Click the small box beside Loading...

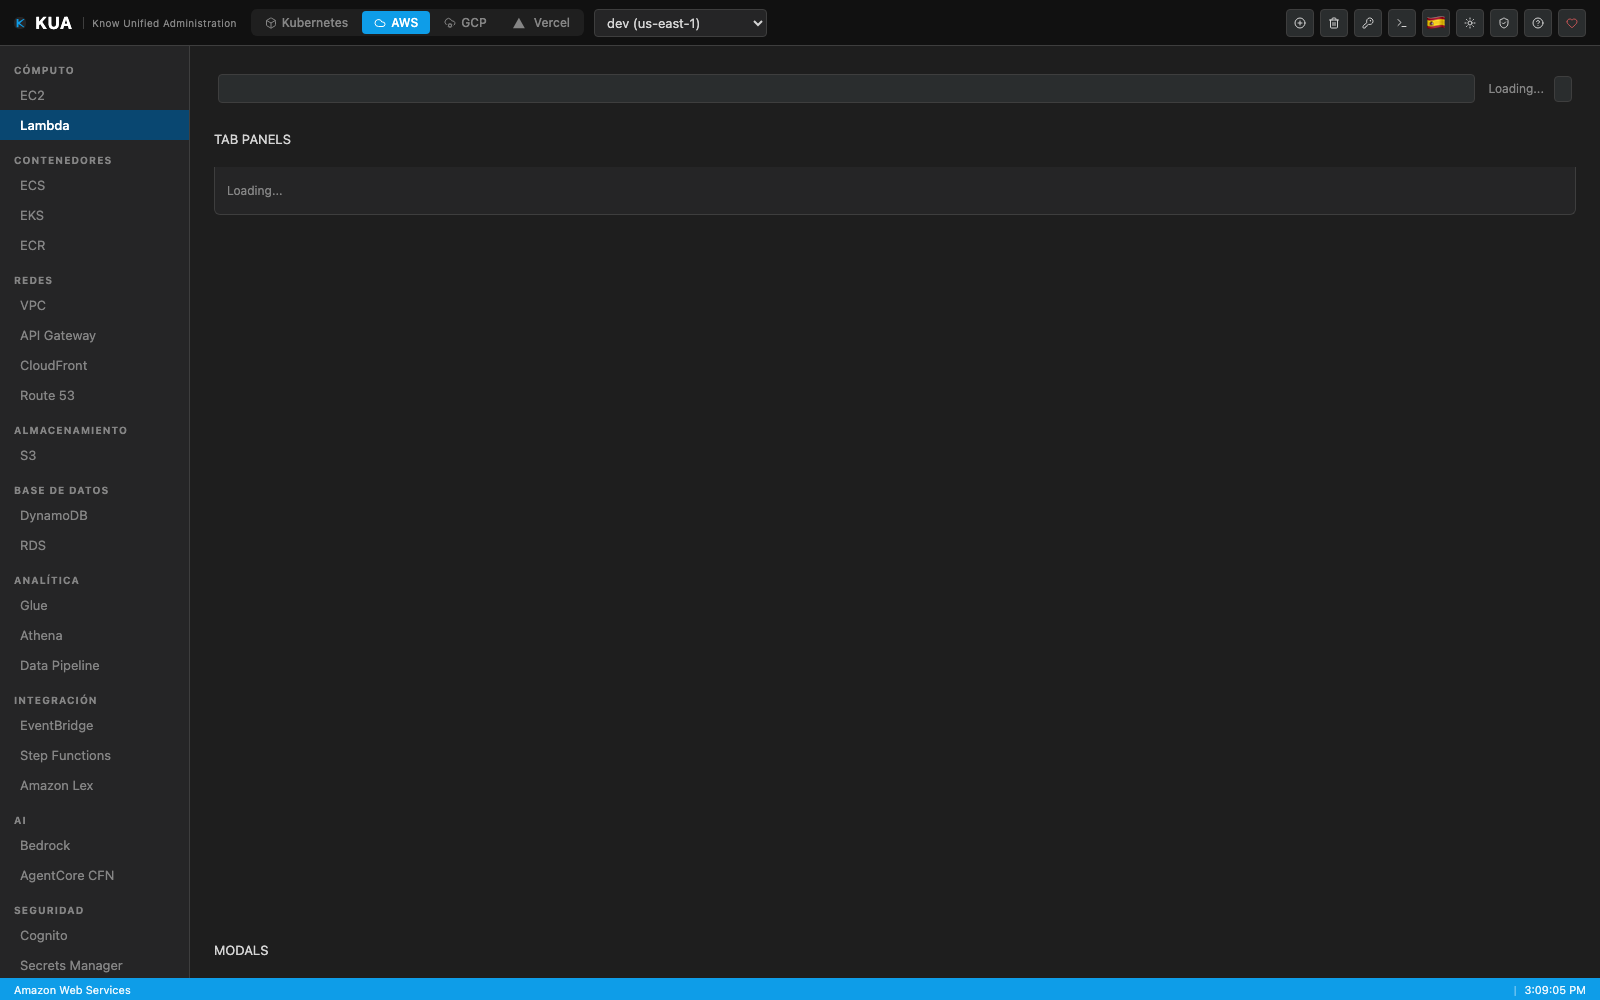(x=1563, y=89)
